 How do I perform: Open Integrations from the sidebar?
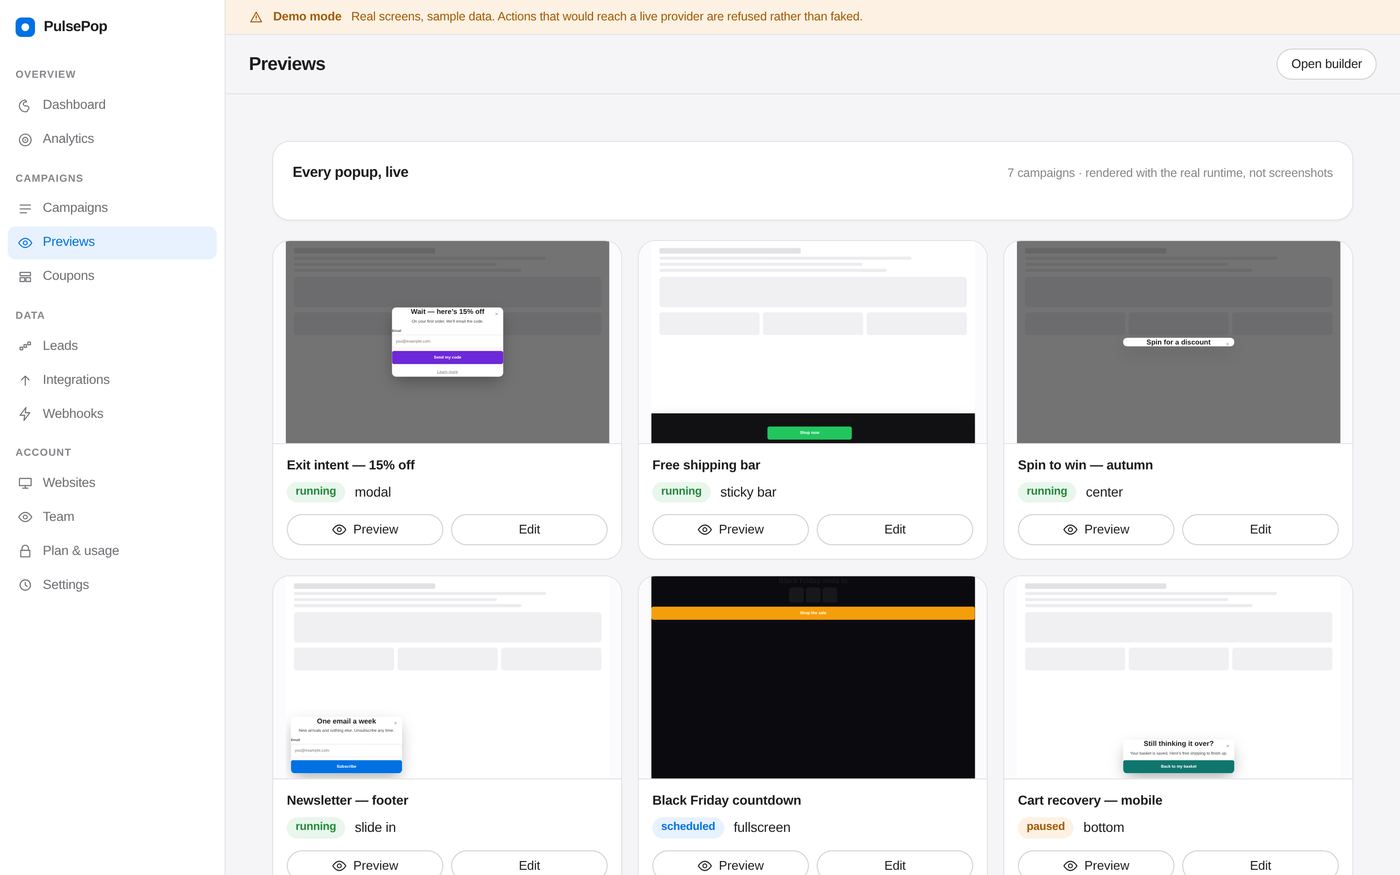112,380
